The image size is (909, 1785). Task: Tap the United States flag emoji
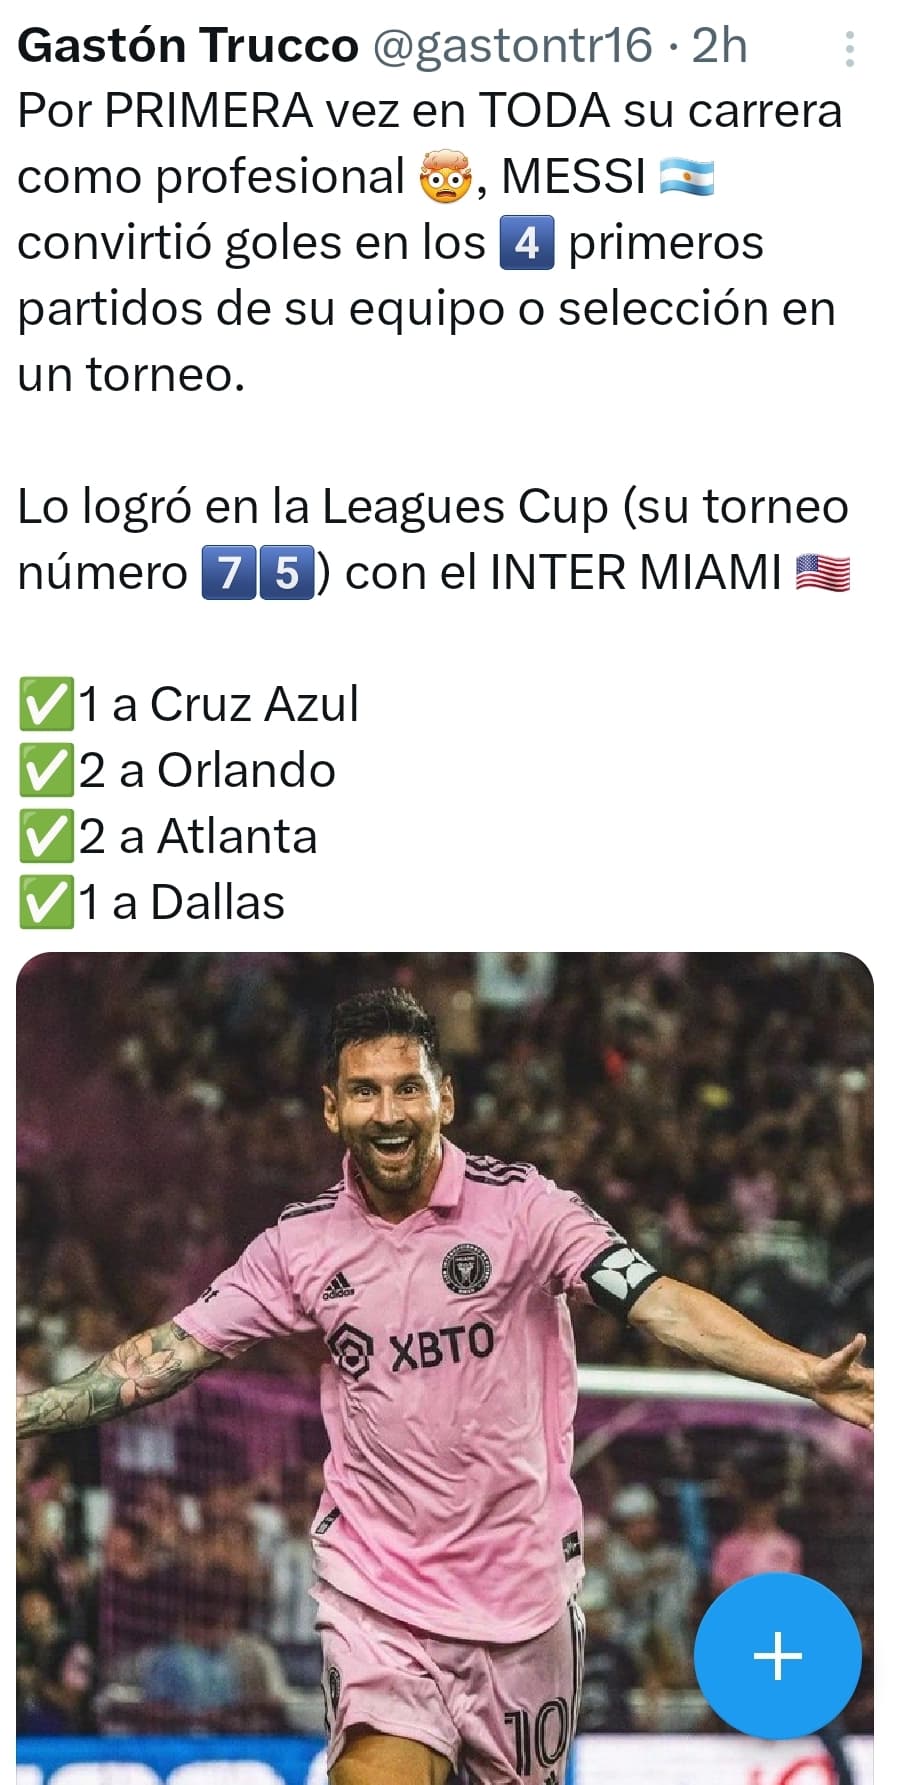click(x=822, y=574)
